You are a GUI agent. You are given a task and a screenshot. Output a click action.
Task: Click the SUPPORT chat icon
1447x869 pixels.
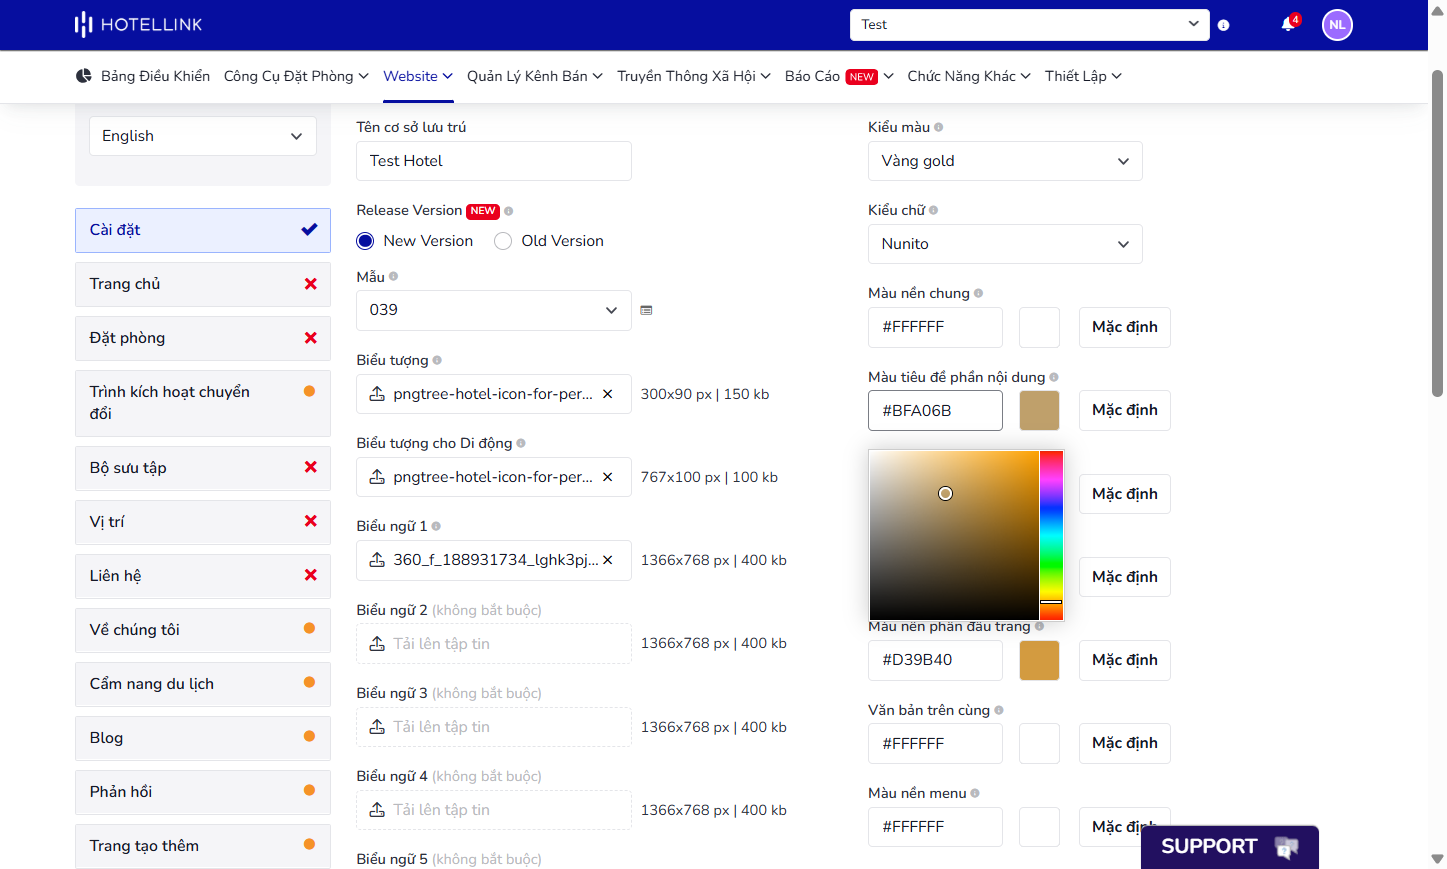(1286, 848)
